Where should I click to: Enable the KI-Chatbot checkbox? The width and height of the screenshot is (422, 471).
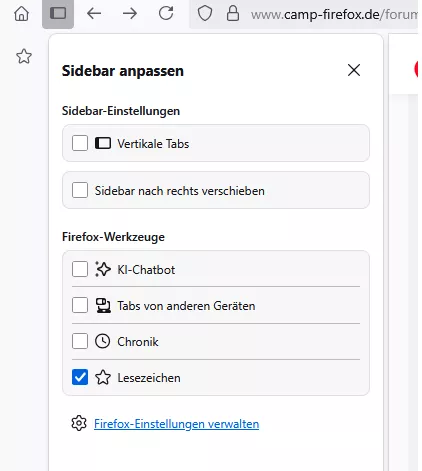pyautogui.click(x=80, y=269)
